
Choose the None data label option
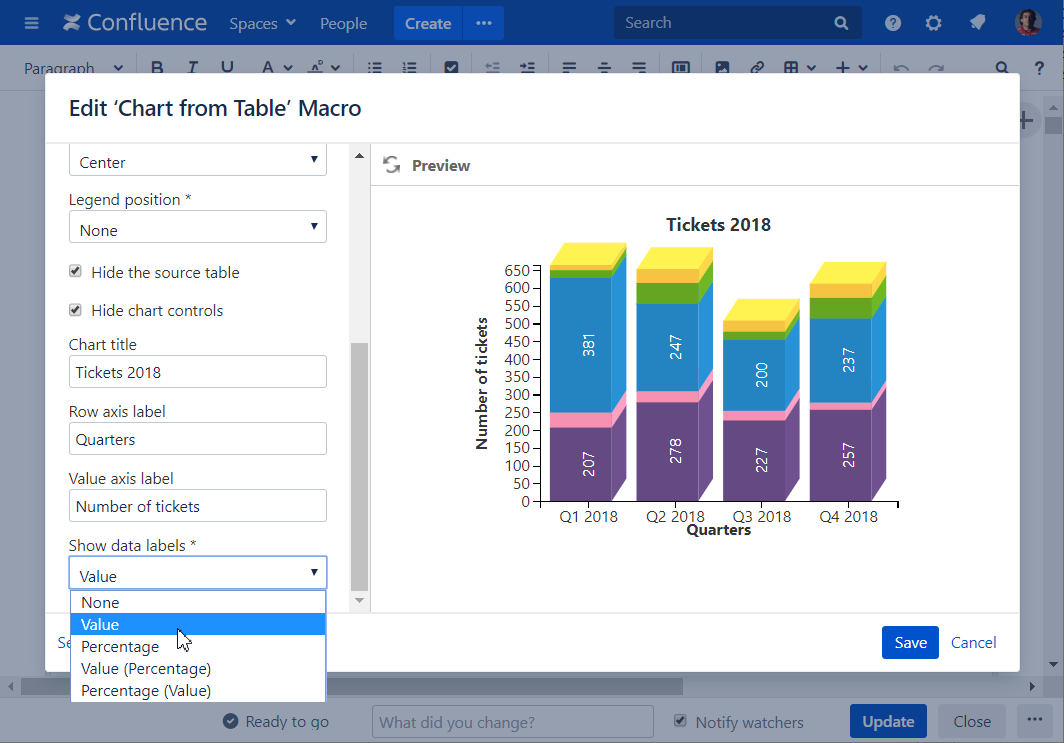(100, 603)
